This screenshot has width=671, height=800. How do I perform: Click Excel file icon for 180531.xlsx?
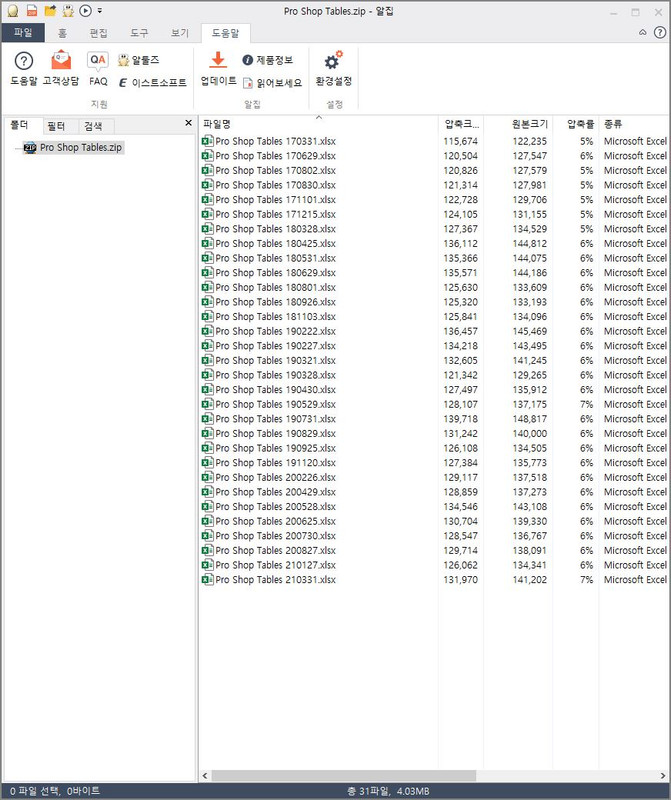(x=207, y=258)
